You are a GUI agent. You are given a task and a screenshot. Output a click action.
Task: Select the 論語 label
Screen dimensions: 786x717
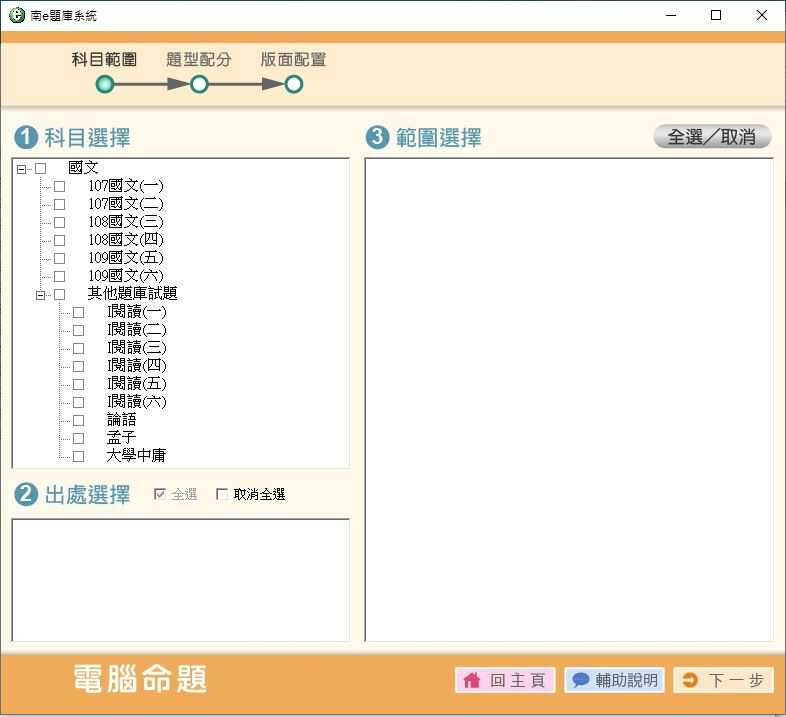[122, 419]
